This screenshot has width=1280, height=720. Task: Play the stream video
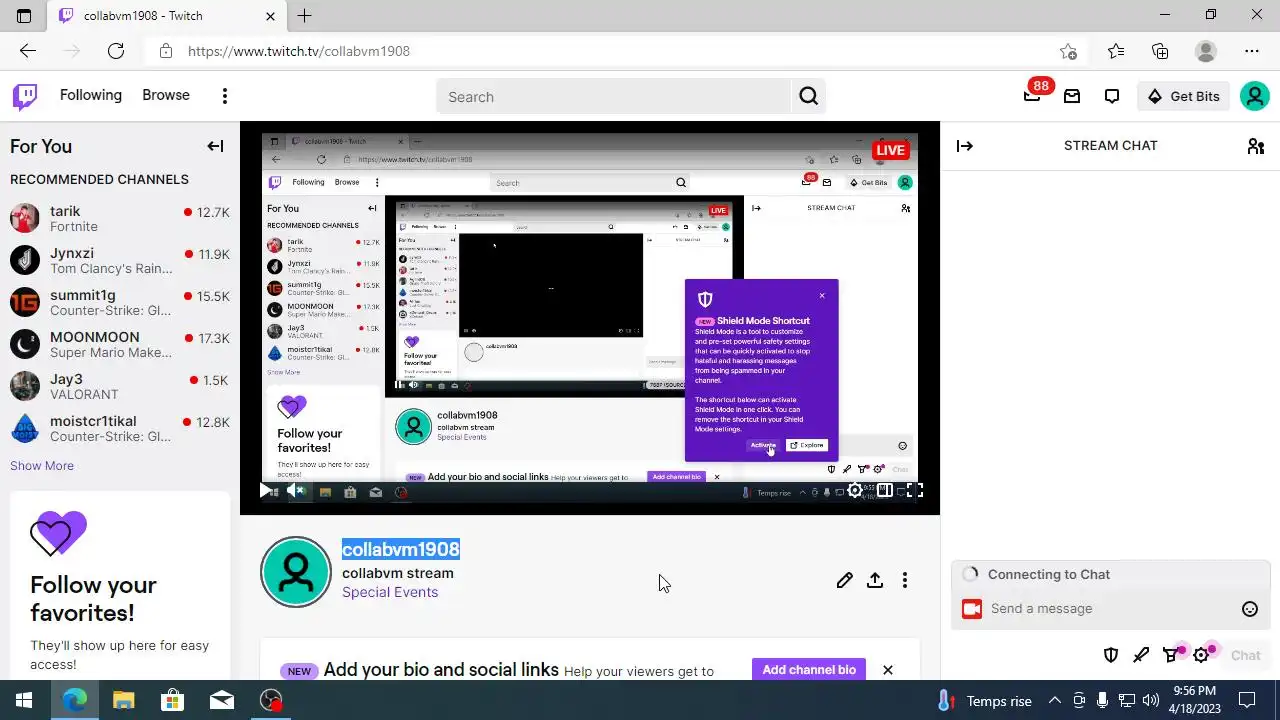click(265, 490)
